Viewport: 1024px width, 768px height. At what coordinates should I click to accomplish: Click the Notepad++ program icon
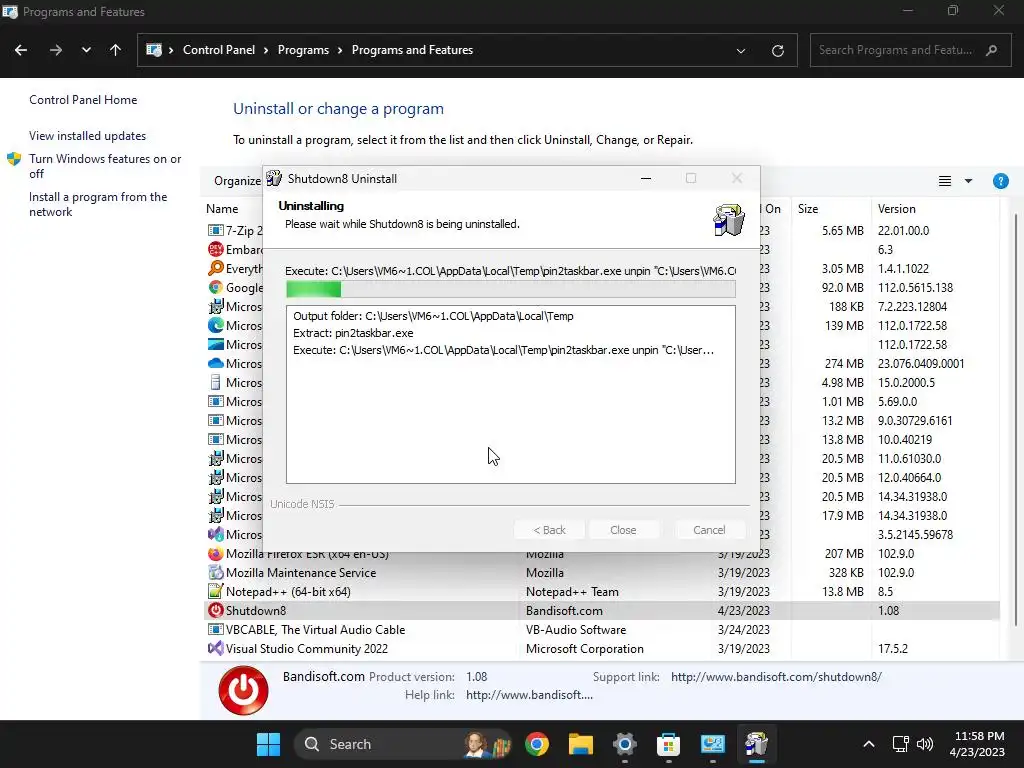[215, 592]
